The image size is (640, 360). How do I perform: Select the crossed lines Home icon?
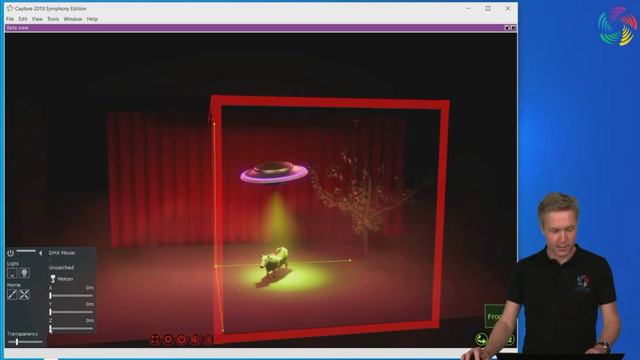(24, 294)
